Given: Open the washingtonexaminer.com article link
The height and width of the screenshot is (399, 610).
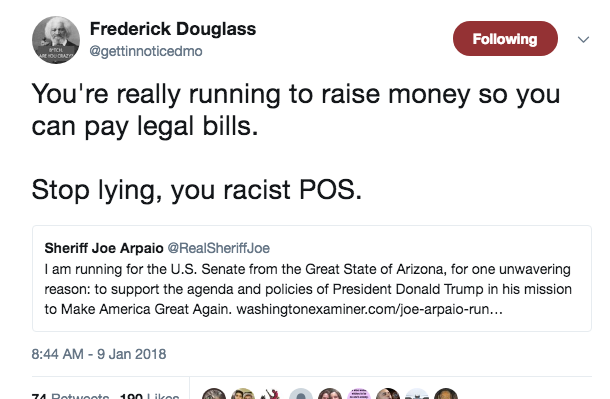Looking at the screenshot, I should [370, 309].
